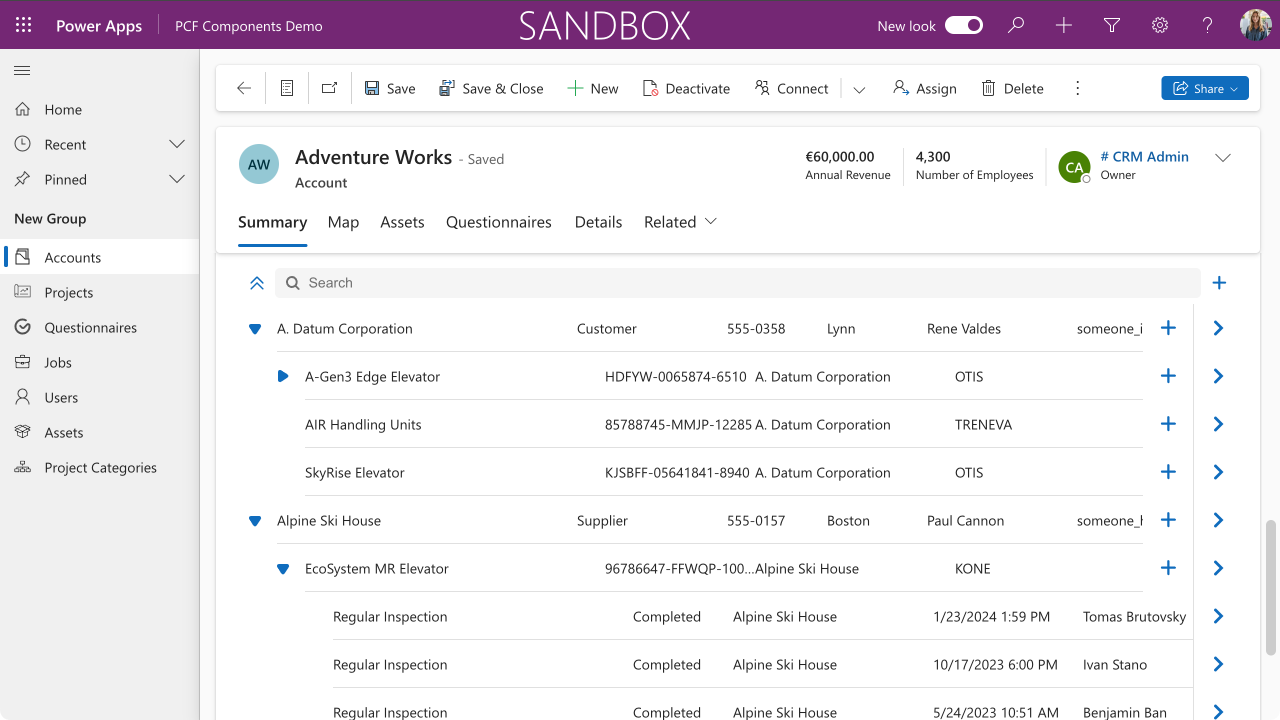Switch to the Assets tab
This screenshot has width=1280, height=720.
coord(402,222)
